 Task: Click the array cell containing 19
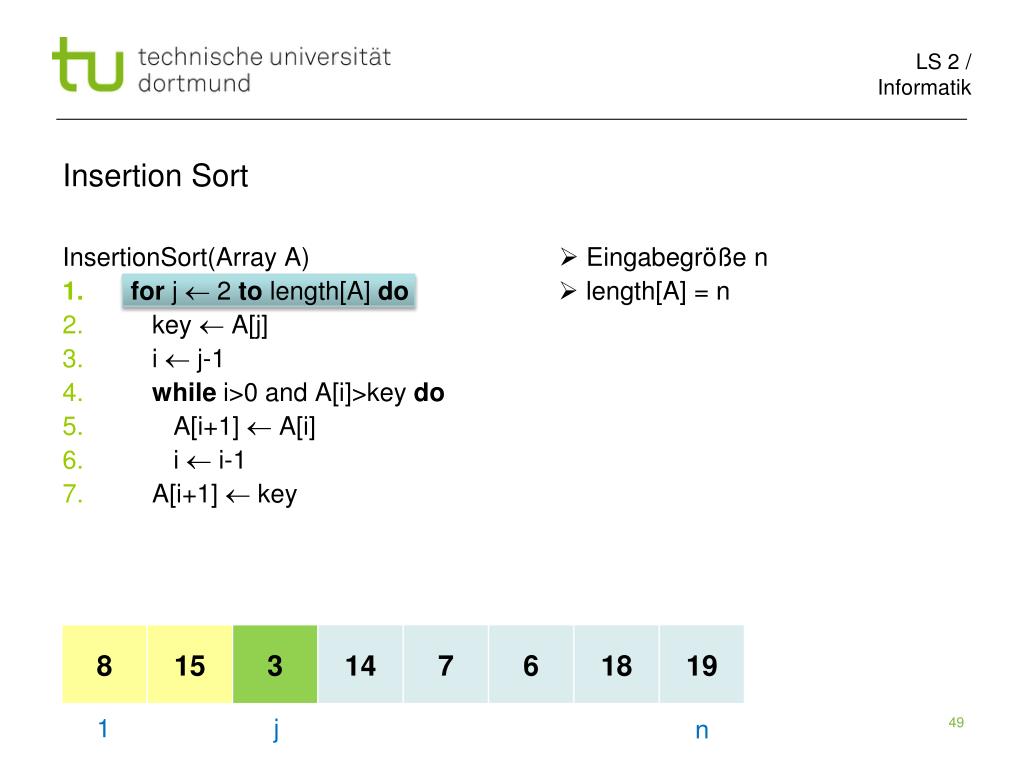(x=702, y=664)
